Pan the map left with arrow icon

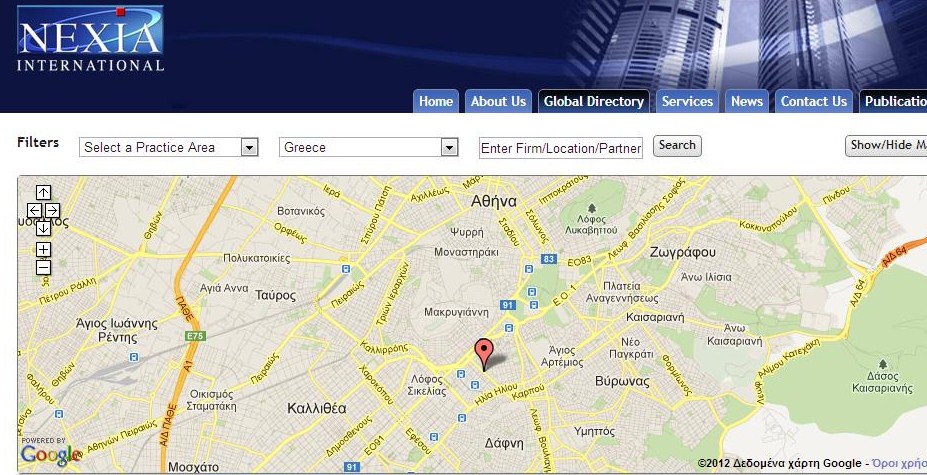point(34,210)
